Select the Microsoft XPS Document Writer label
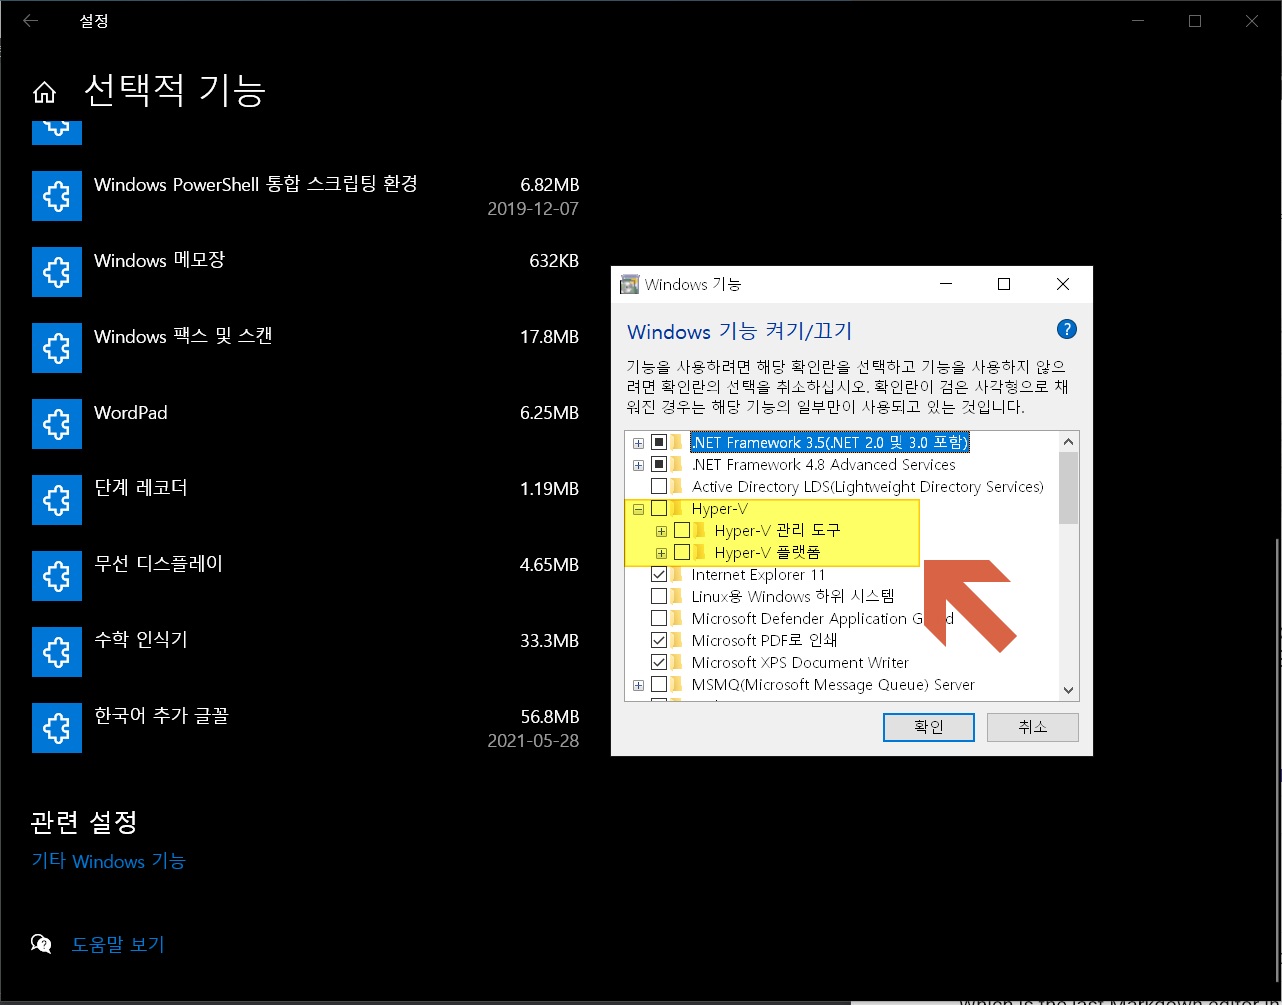The width and height of the screenshot is (1282, 1005). pos(800,662)
